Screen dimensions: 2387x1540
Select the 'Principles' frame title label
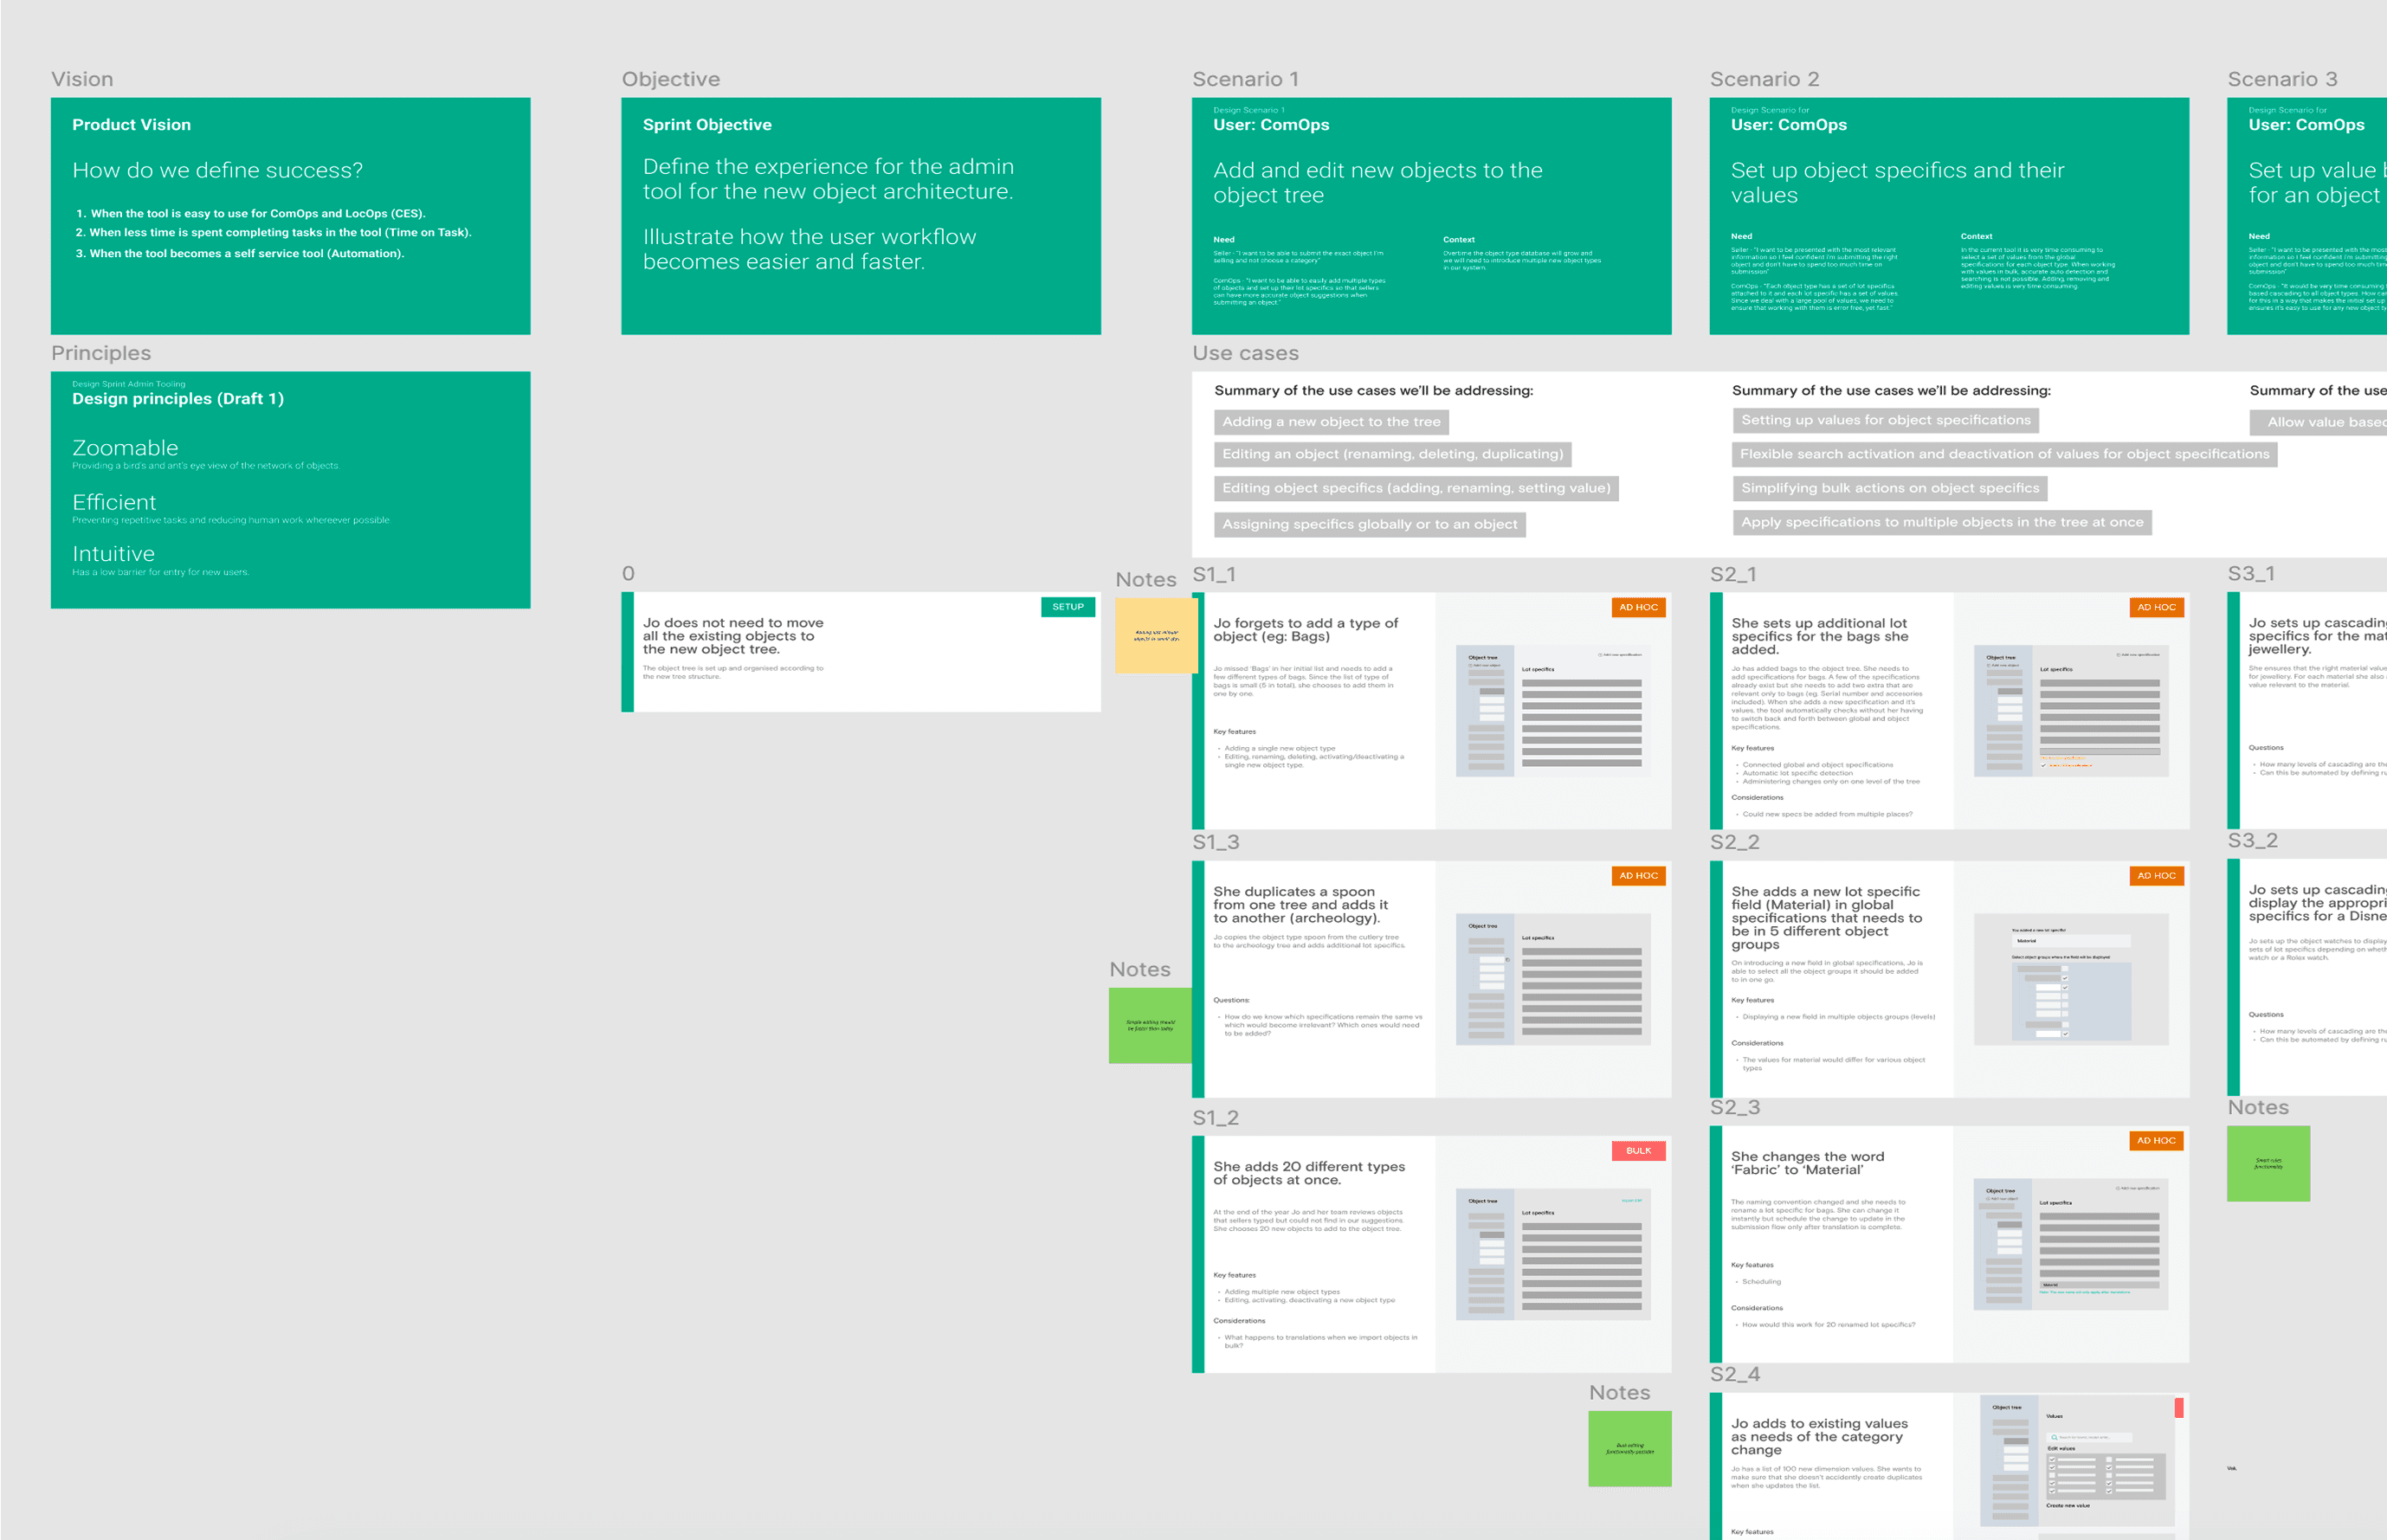101,353
